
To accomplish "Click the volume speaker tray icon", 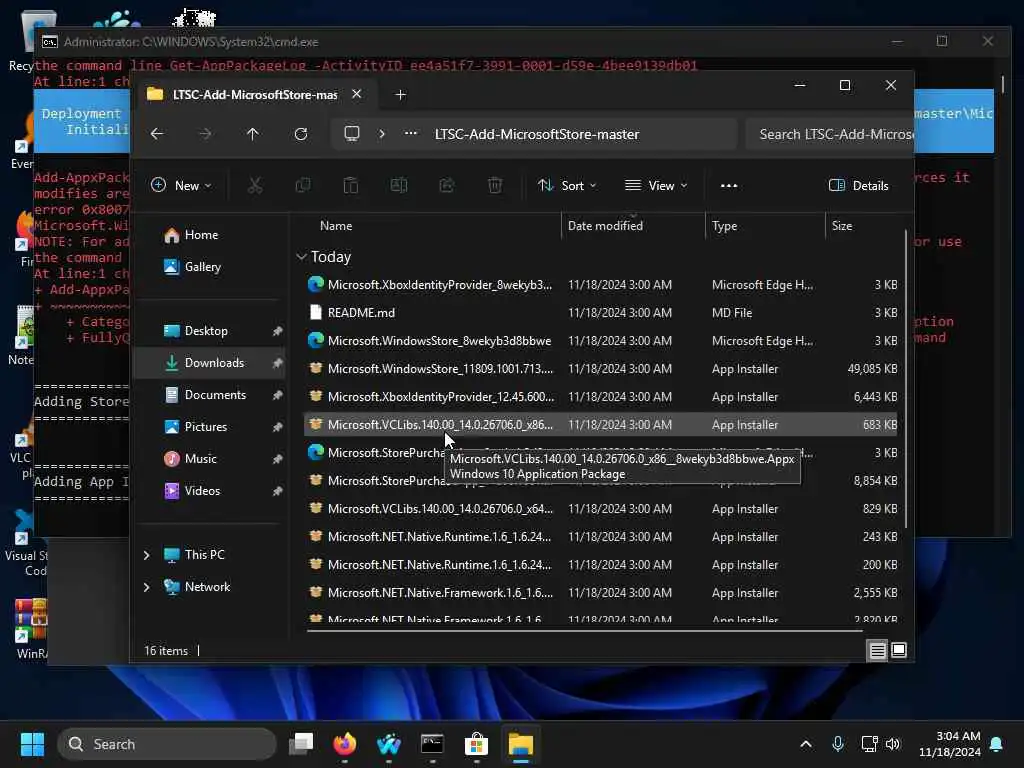I will click(x=893, y=744).
